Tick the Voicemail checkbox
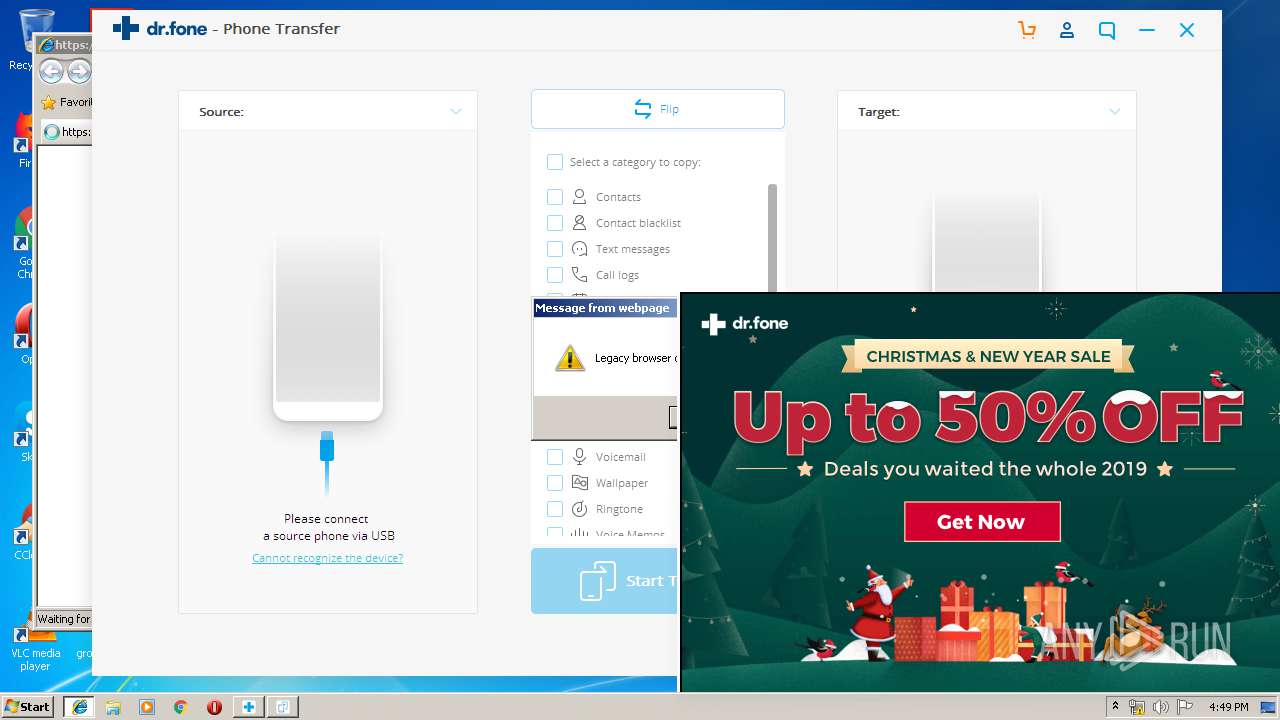Viewport: 1280px width, 720px height. click(555, 457)
